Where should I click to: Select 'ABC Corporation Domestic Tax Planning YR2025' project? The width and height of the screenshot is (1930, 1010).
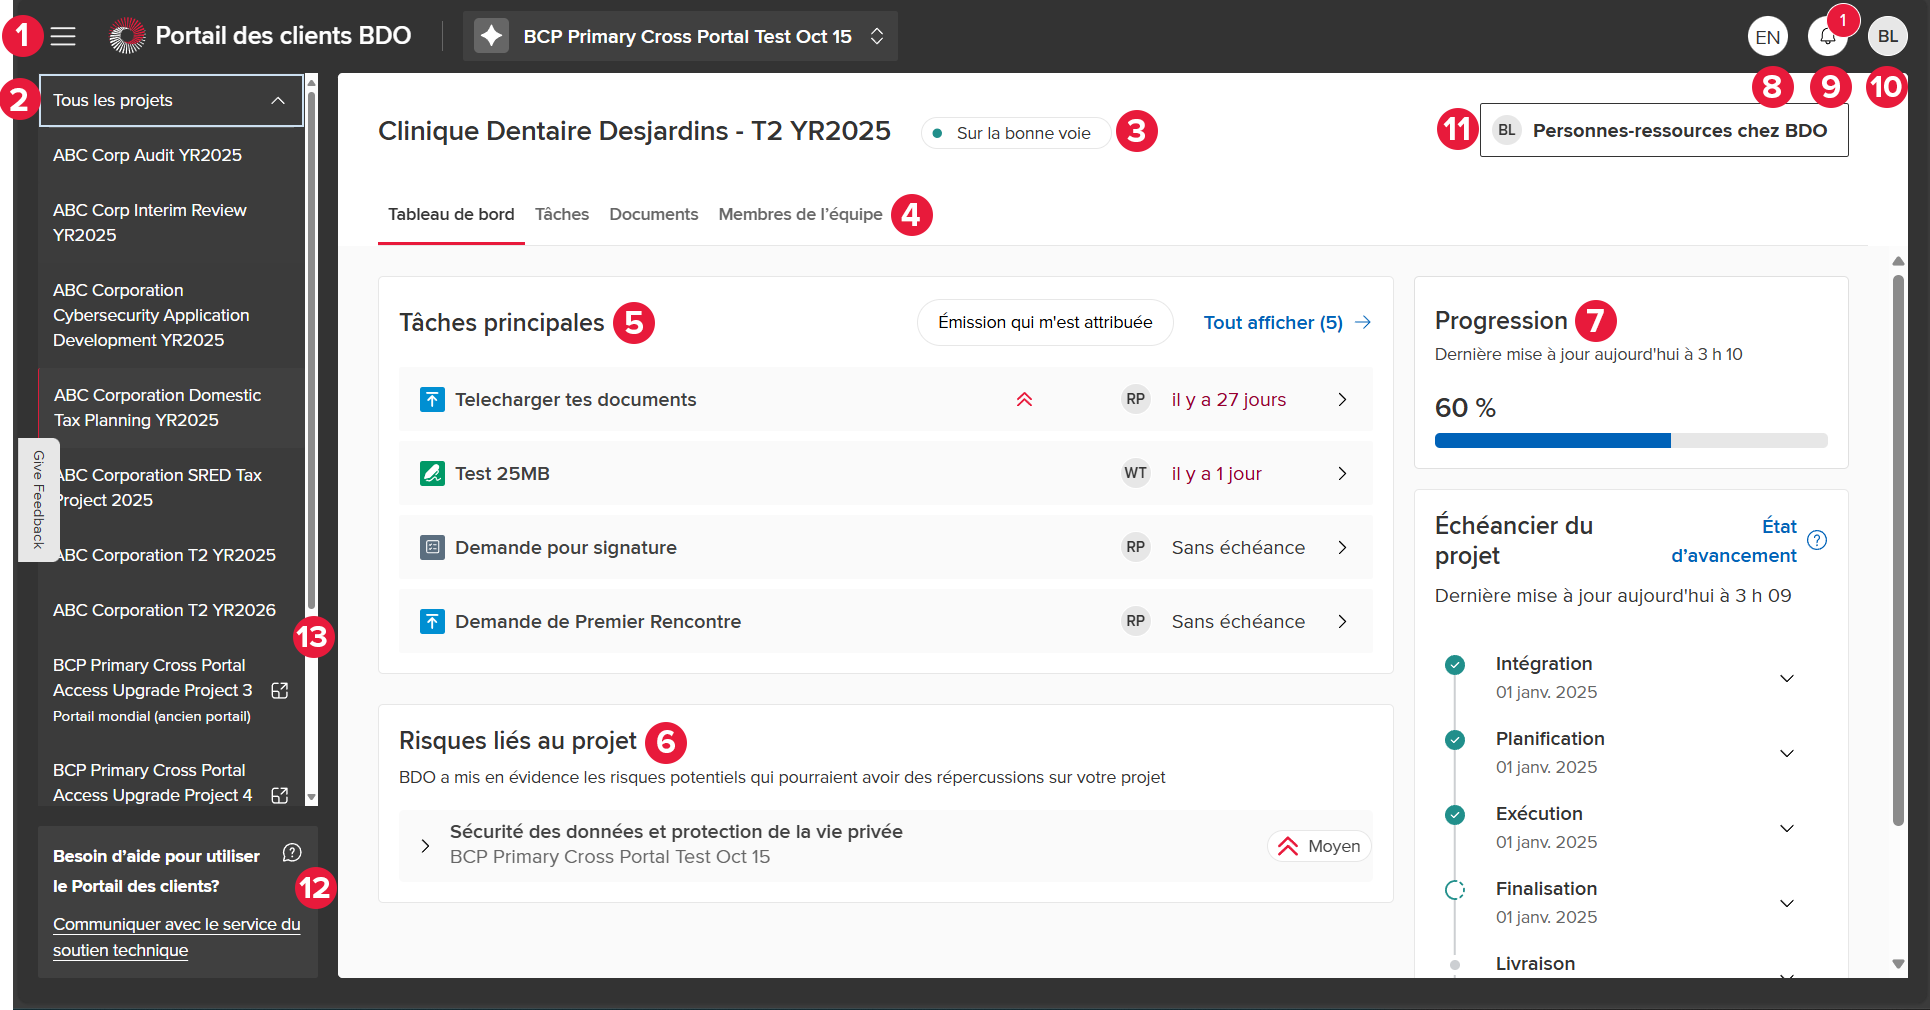pos(171,408)
